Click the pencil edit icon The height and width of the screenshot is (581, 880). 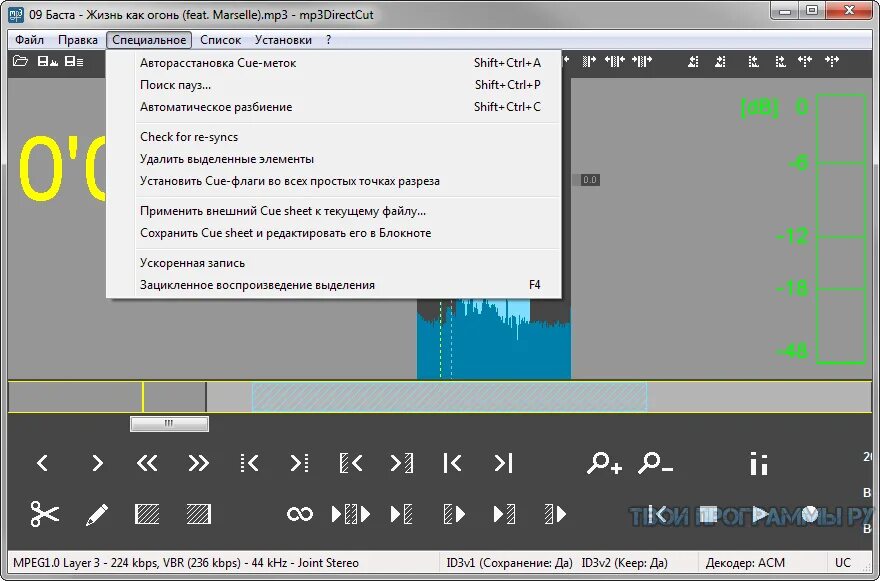[x=97, y=514]
